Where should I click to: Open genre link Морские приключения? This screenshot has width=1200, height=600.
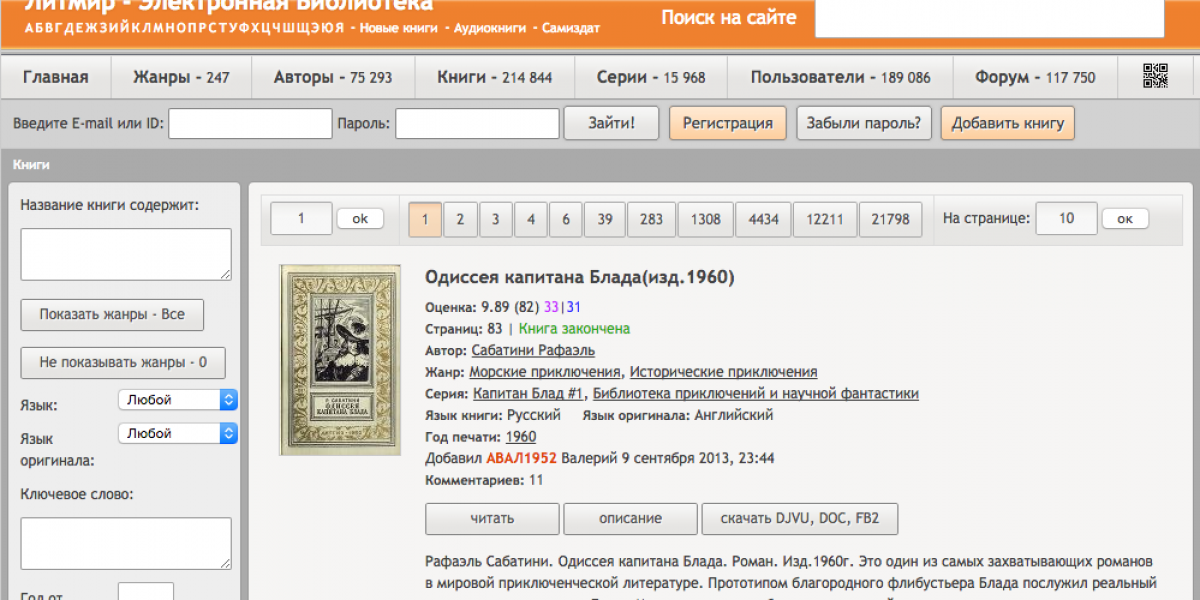click(x=546, y=372)
